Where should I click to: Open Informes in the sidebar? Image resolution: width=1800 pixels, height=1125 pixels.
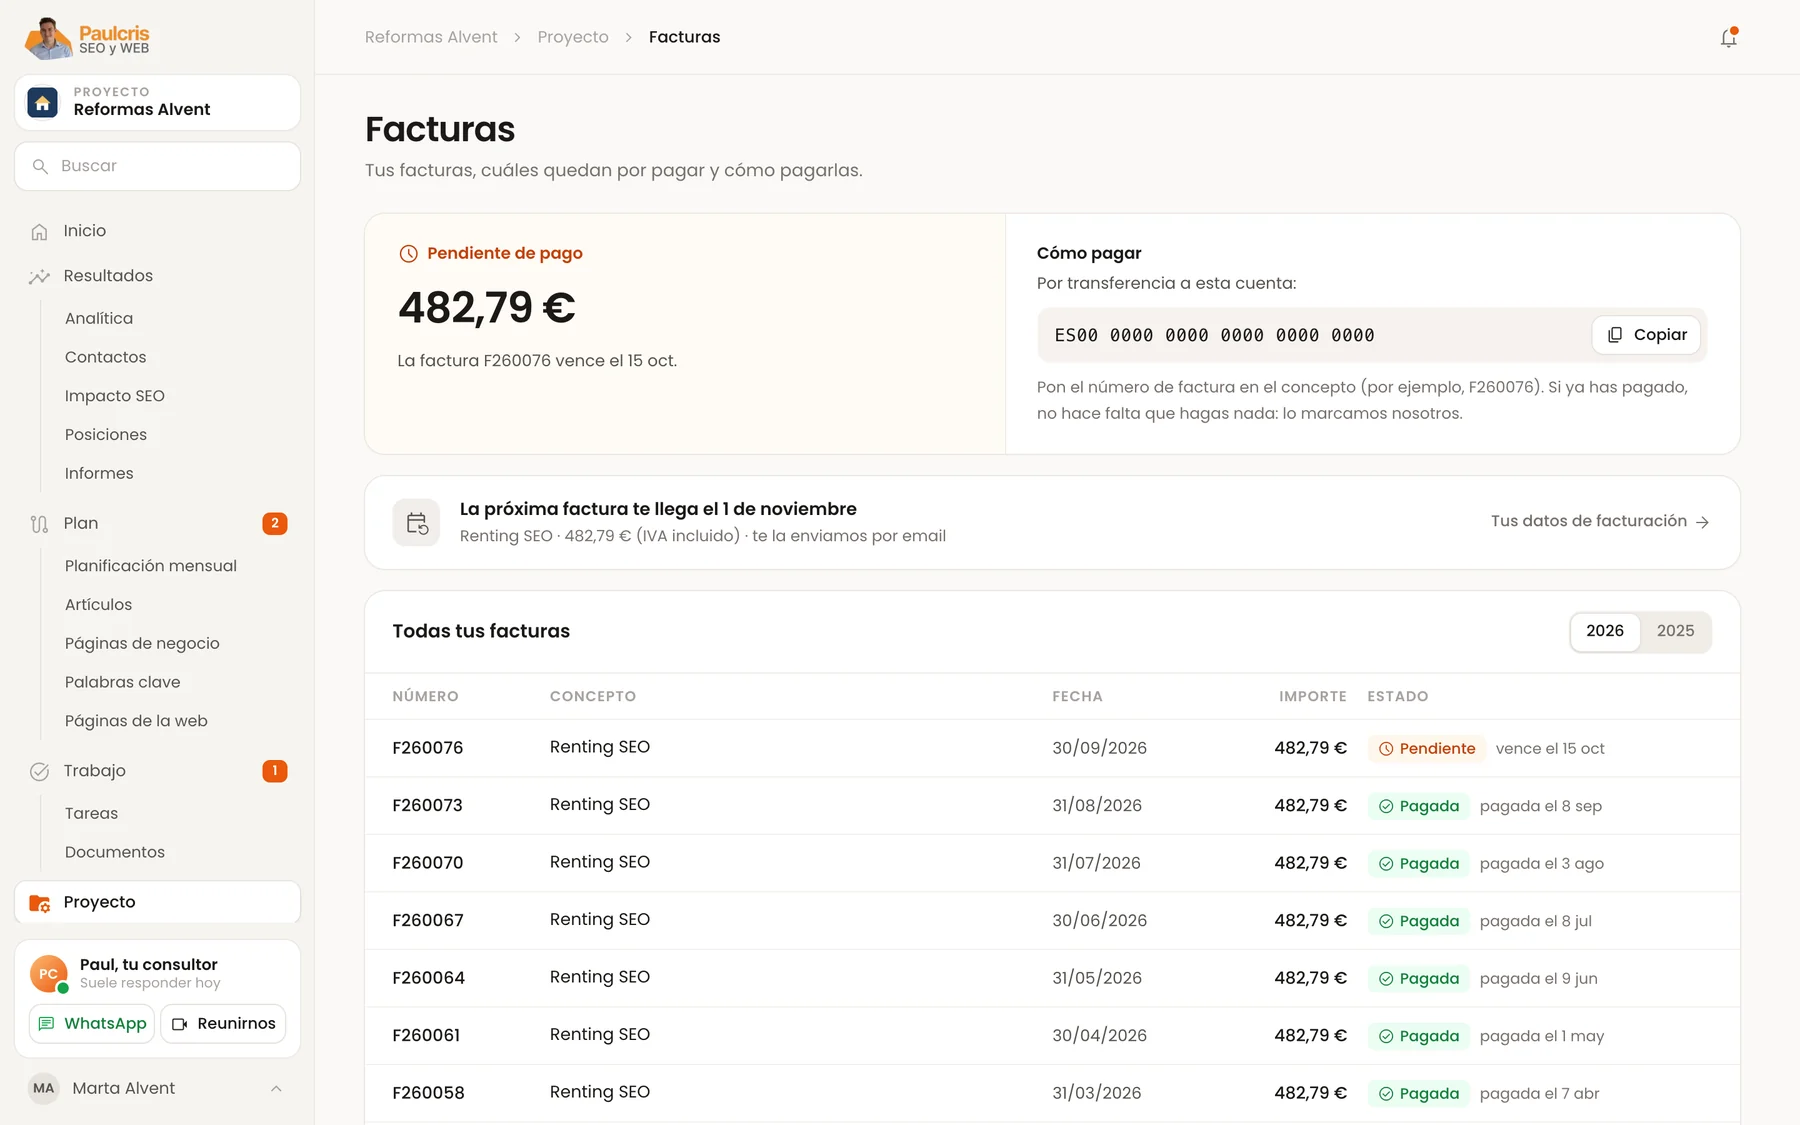tap(99, 474)
